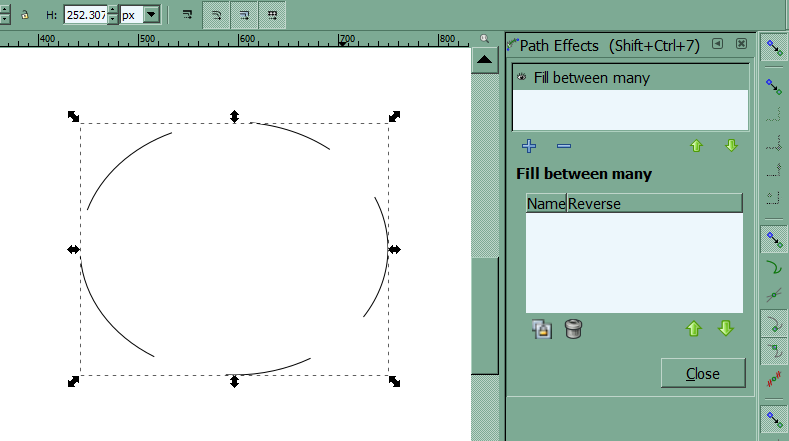Toggle visibility eye of Fill between many
This screenshot has width=789, height=441.
[x=522, y=77]
